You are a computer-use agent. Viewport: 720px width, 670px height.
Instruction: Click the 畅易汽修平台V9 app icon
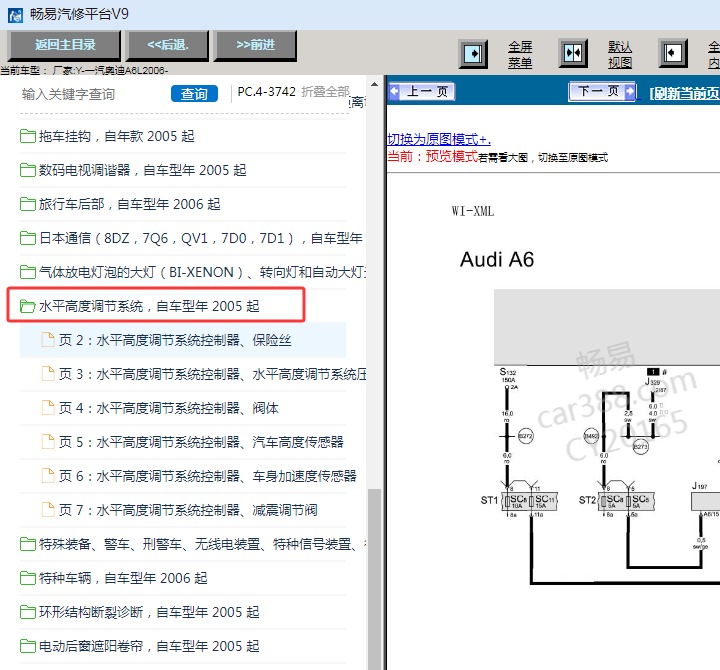15,15
